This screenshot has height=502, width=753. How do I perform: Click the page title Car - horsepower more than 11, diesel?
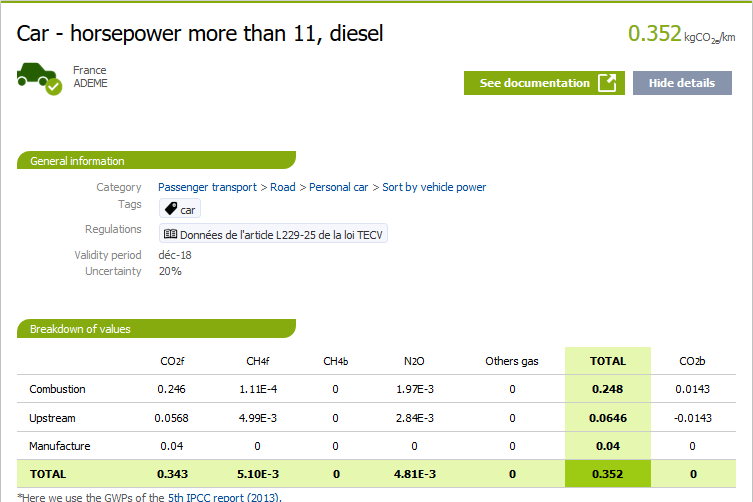(x=200, y=34)
